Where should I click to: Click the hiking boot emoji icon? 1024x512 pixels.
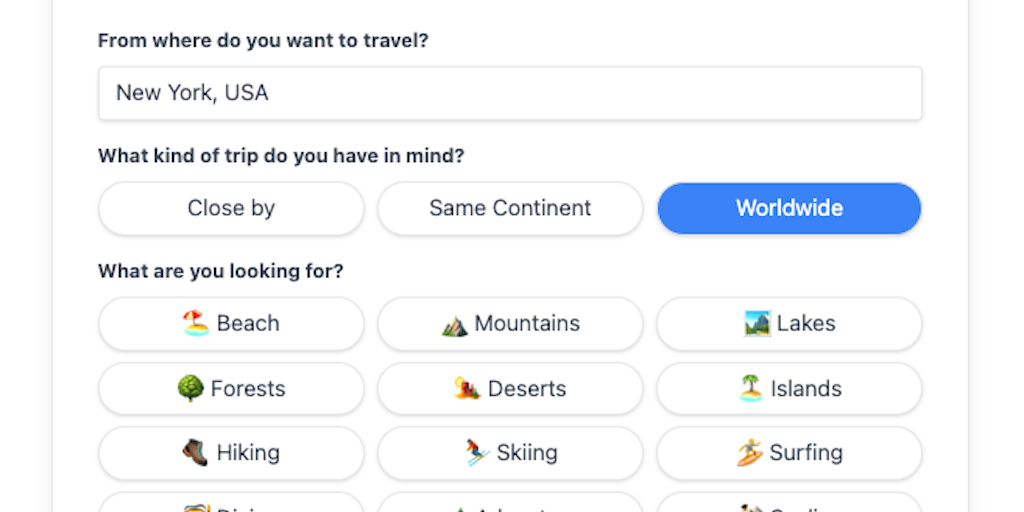(x=195, y=452)
